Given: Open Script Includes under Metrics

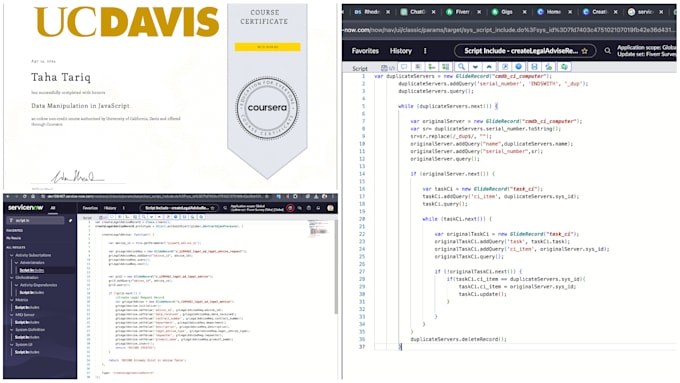Looking at the screenshot, I should pyautogui.click(x=27, y=308).
